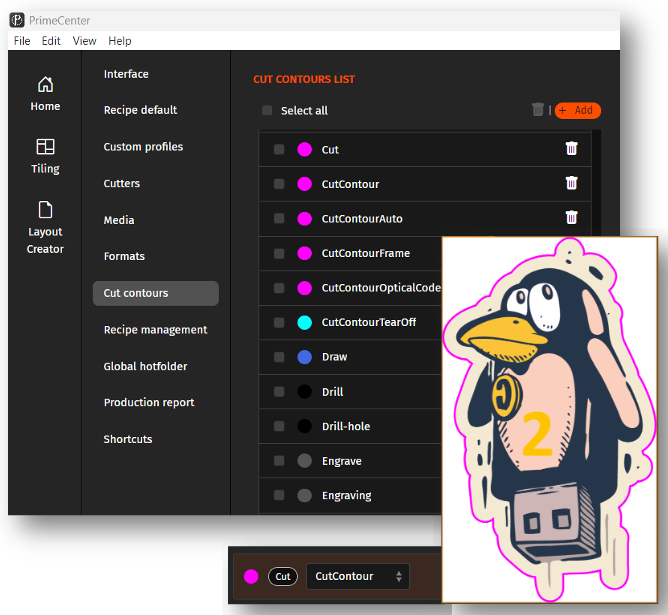Open the View menu
The height and width of the screenshot is (615, 668).
click(x=84, y=41)
